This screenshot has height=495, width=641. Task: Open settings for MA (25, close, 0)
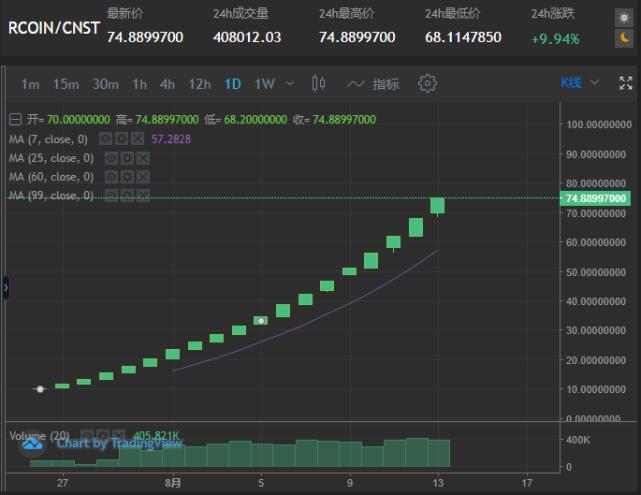(x=127, y=158)
